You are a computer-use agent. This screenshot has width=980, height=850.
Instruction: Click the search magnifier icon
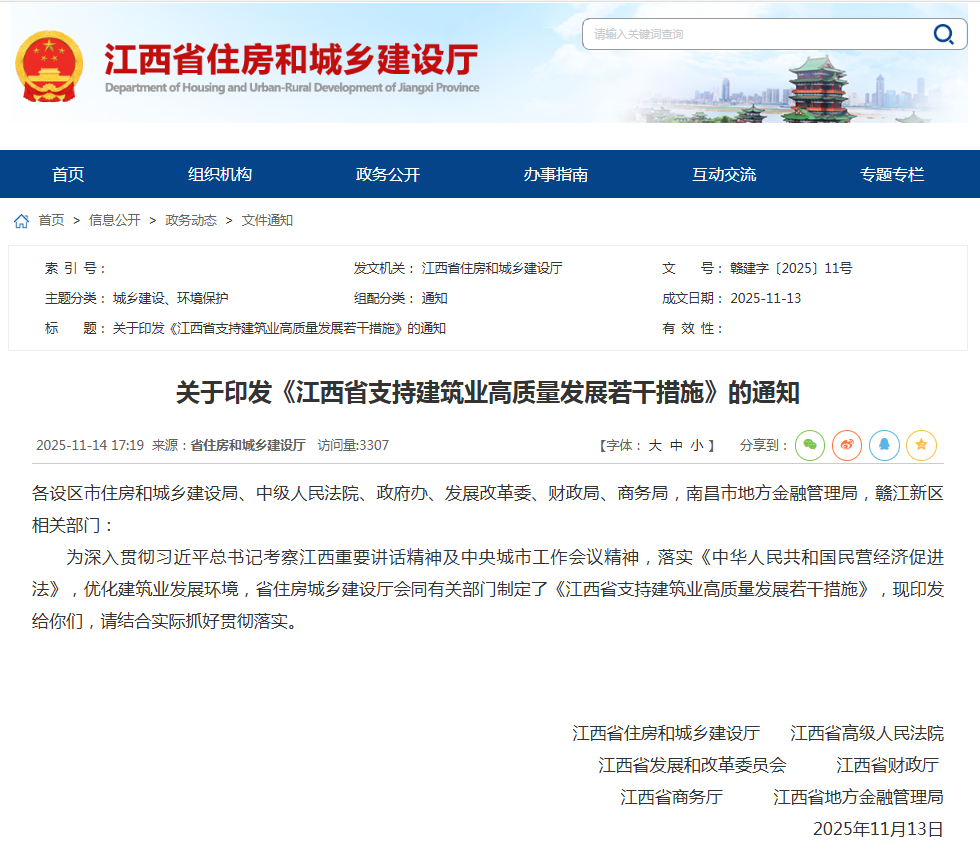(943, 35)
